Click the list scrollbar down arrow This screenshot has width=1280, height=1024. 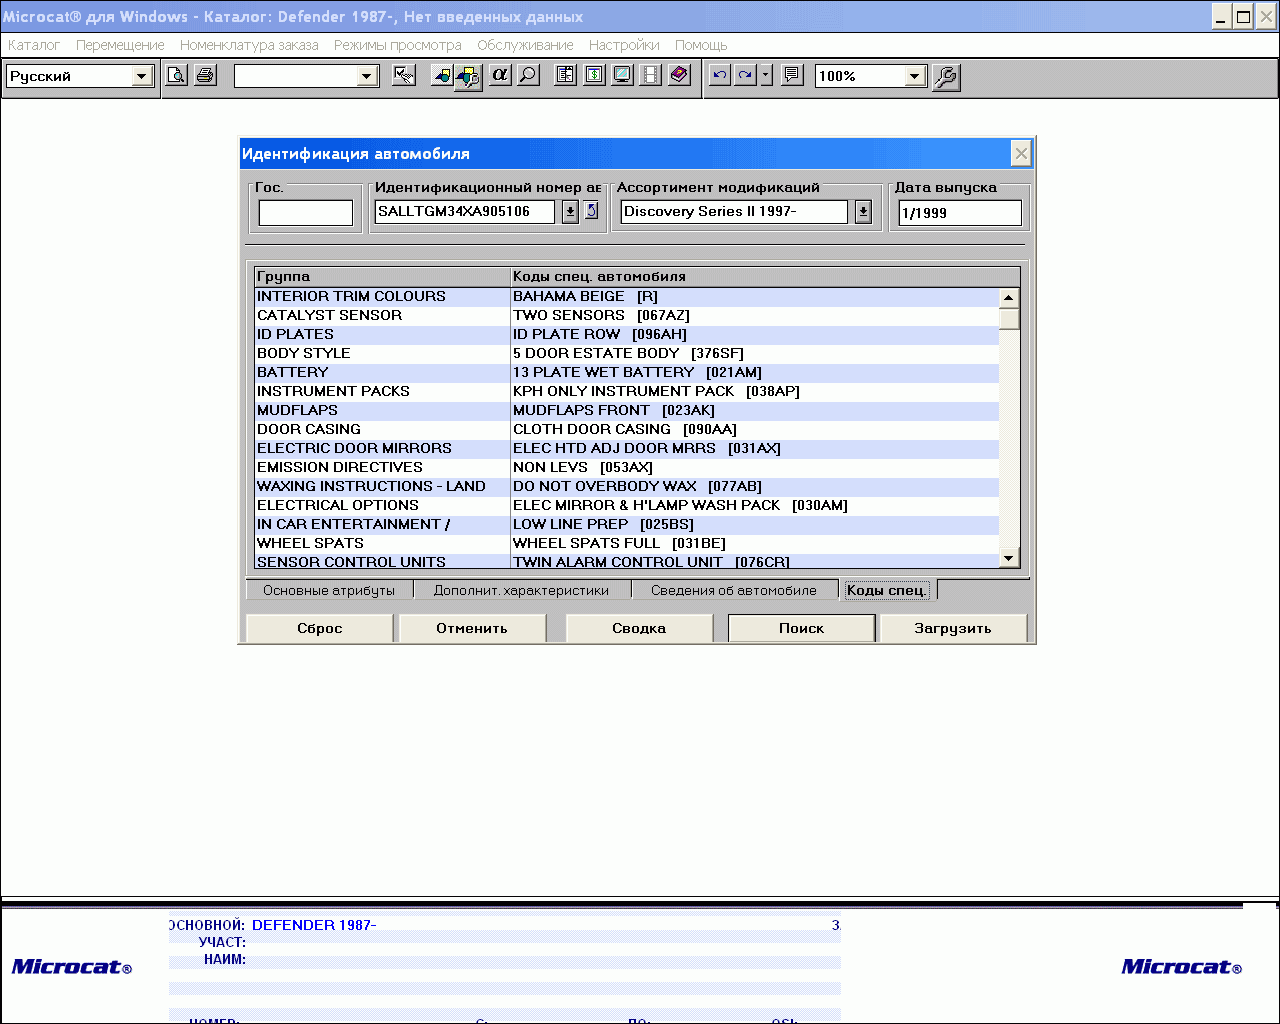tap(1009, 558)
